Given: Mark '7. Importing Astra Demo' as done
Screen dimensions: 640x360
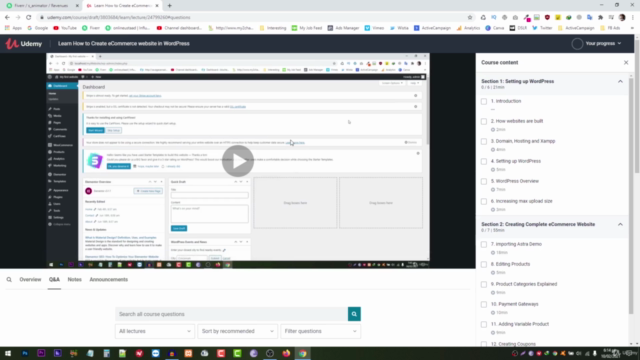Looking at the screenshot, I should 484,244.
